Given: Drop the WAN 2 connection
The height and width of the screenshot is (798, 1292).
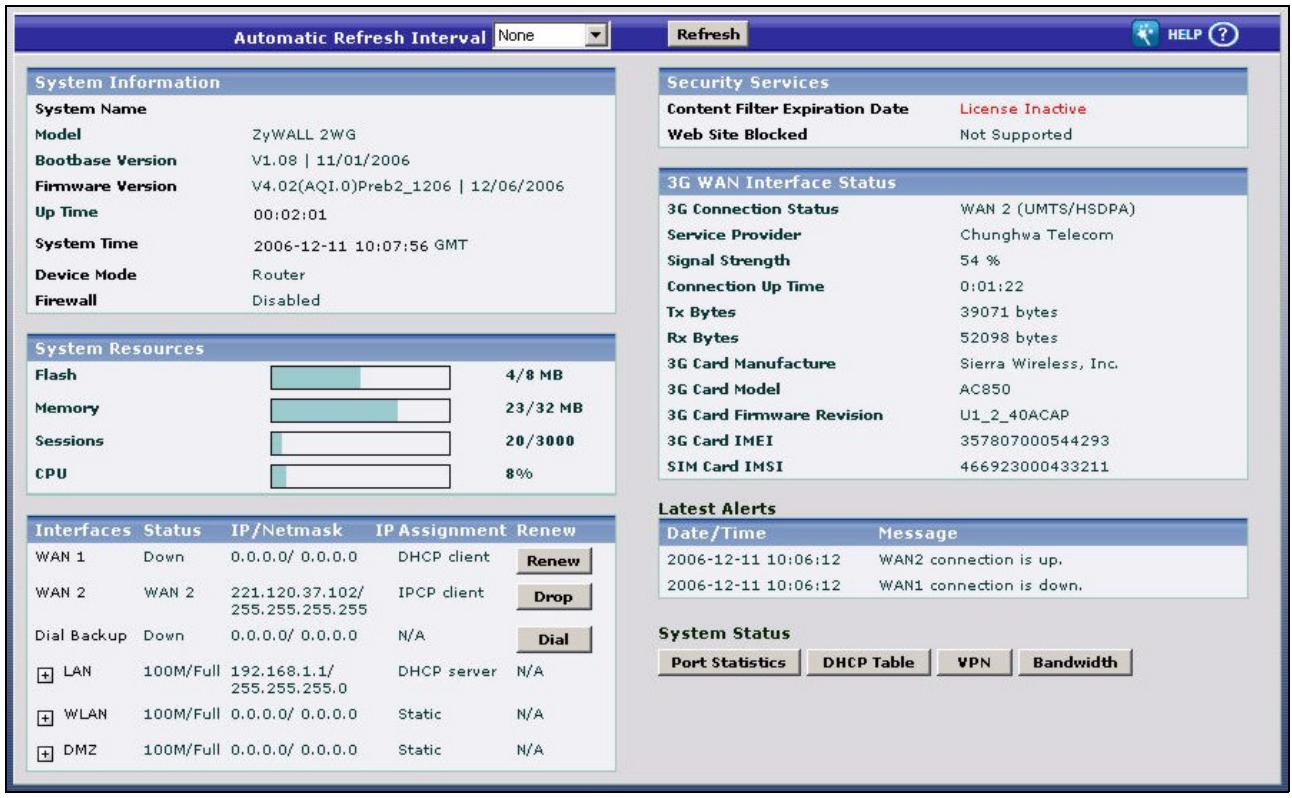Looking at the screenshot, I should click(555, 597).
